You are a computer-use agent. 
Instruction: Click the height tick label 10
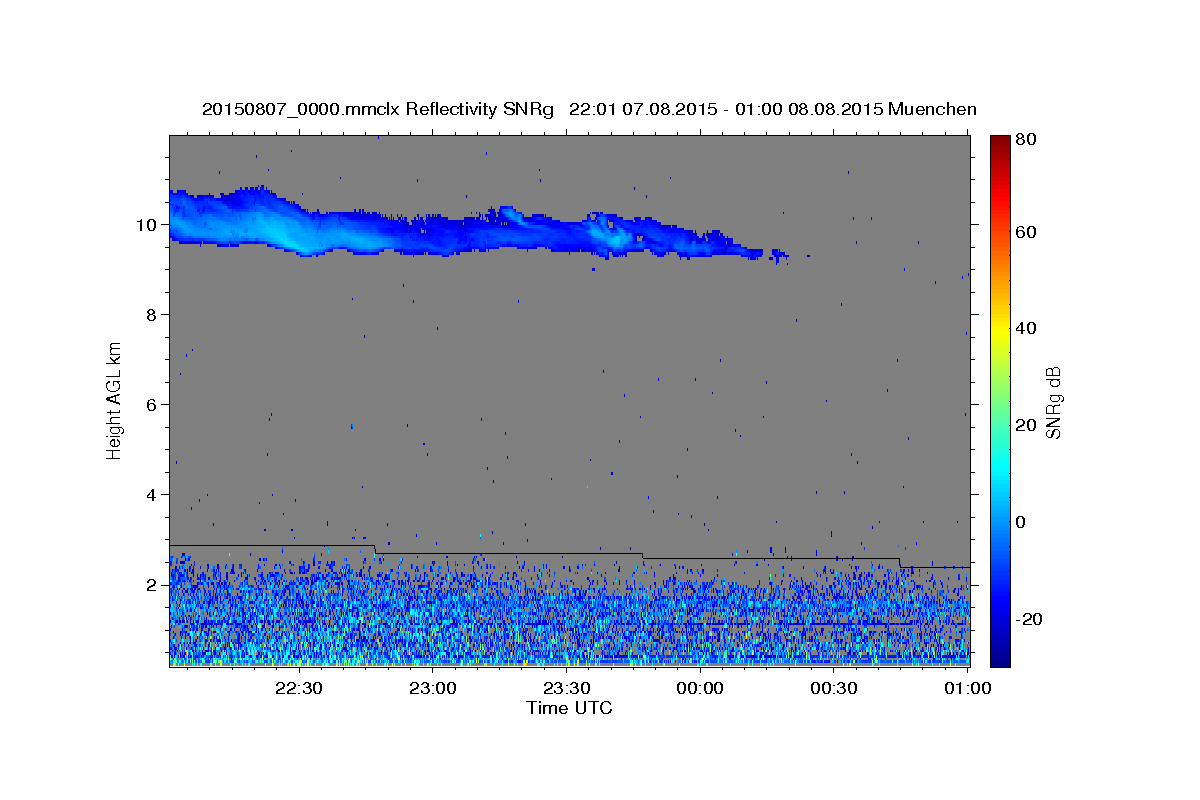(149, 225)
